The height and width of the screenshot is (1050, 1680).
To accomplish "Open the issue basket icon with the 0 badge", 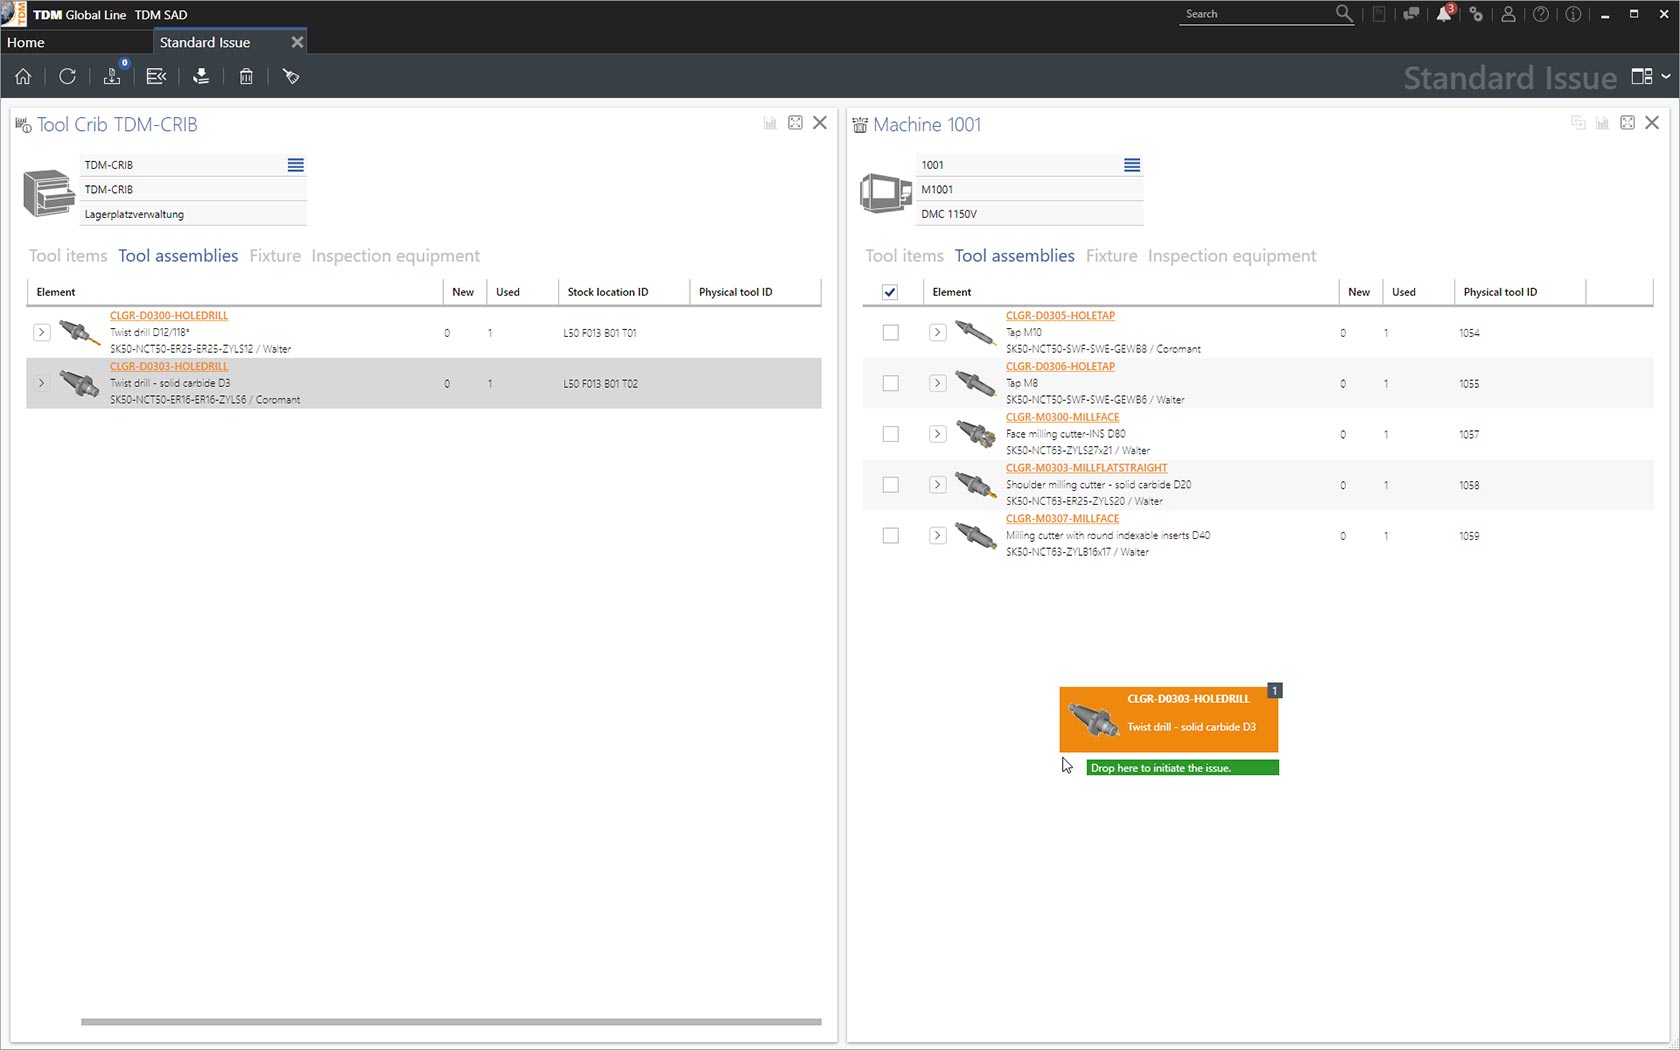I will (x=112, y=76).
